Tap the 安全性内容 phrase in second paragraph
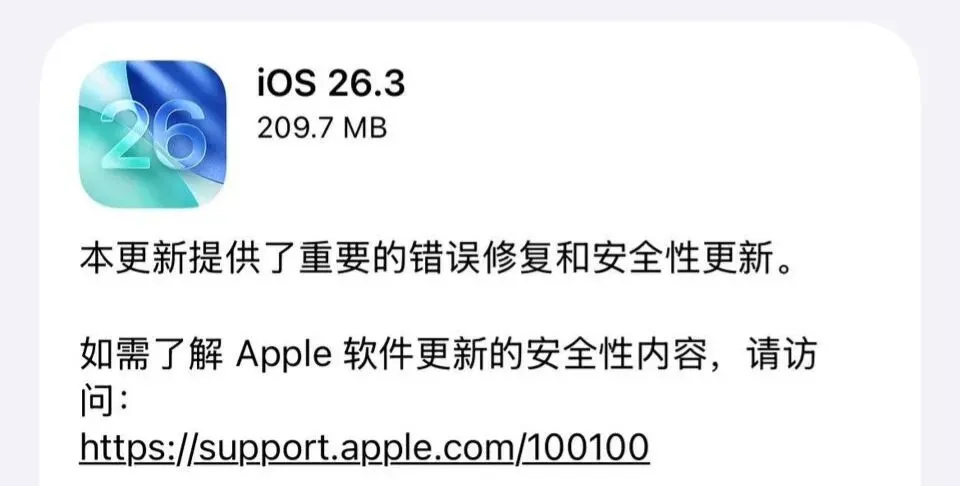Viewport: 960px width, 486px height. (617, 356)
